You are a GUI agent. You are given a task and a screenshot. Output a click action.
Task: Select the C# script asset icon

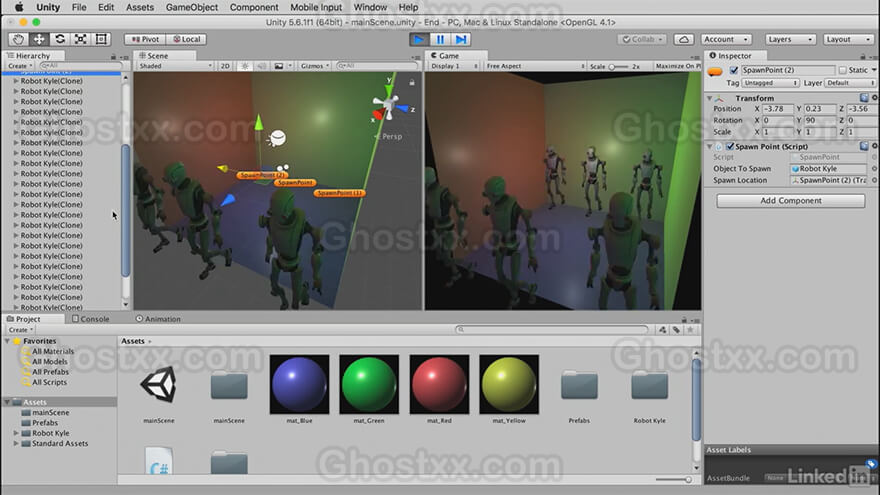(x=159, y=461)
